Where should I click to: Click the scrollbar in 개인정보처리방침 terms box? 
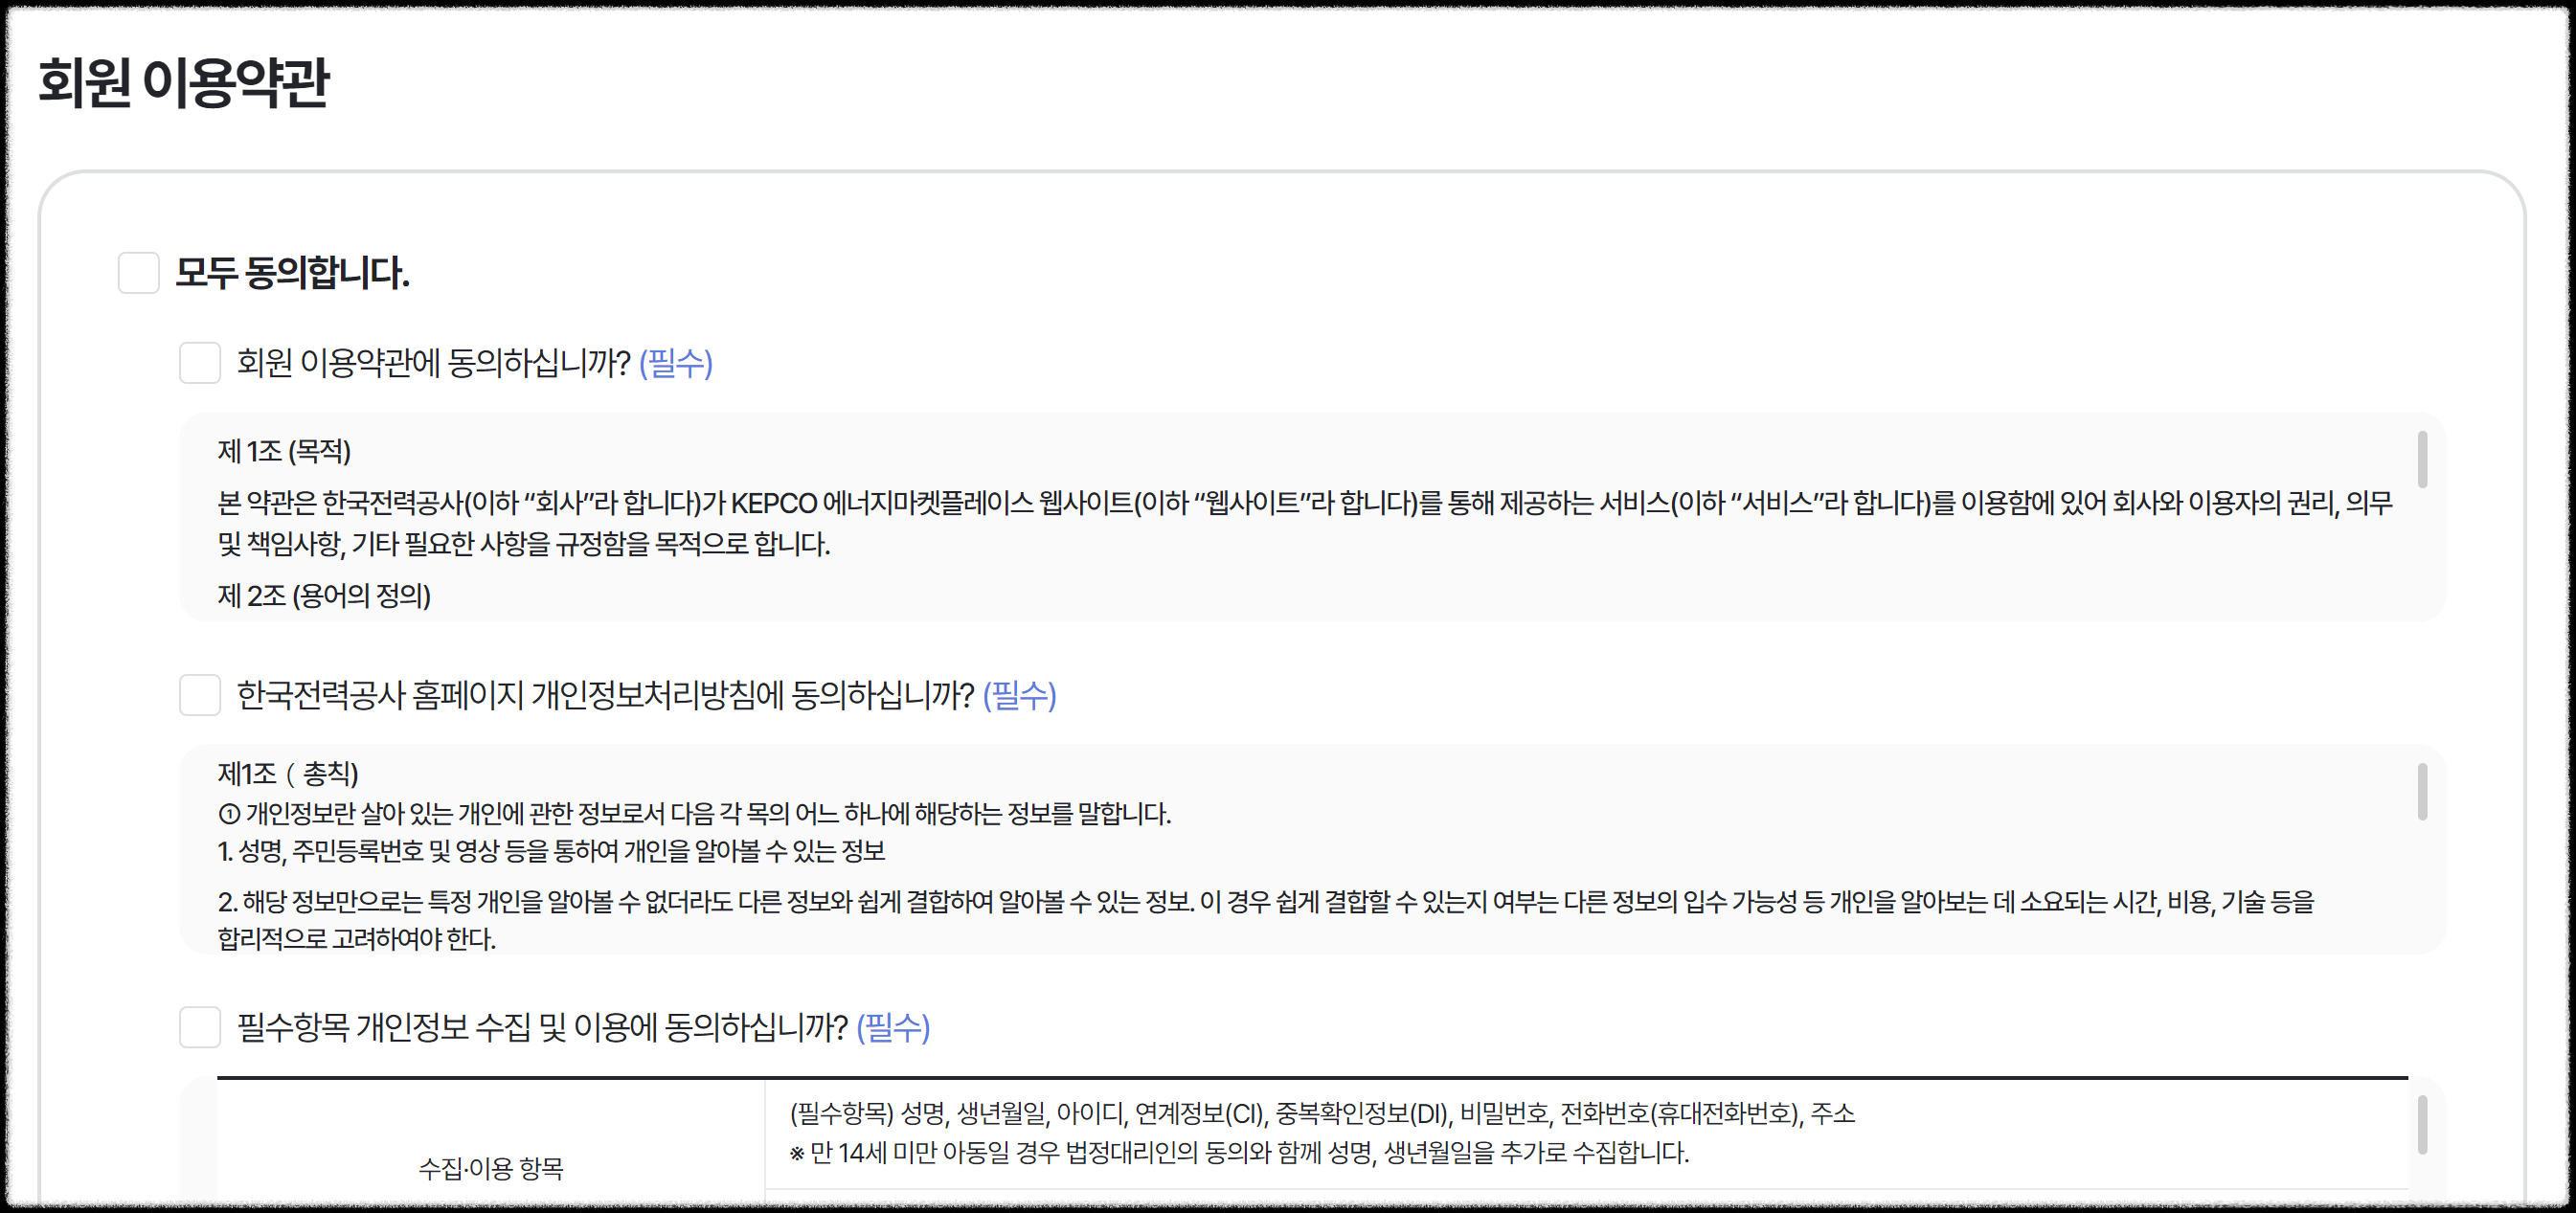point(2421,792)
